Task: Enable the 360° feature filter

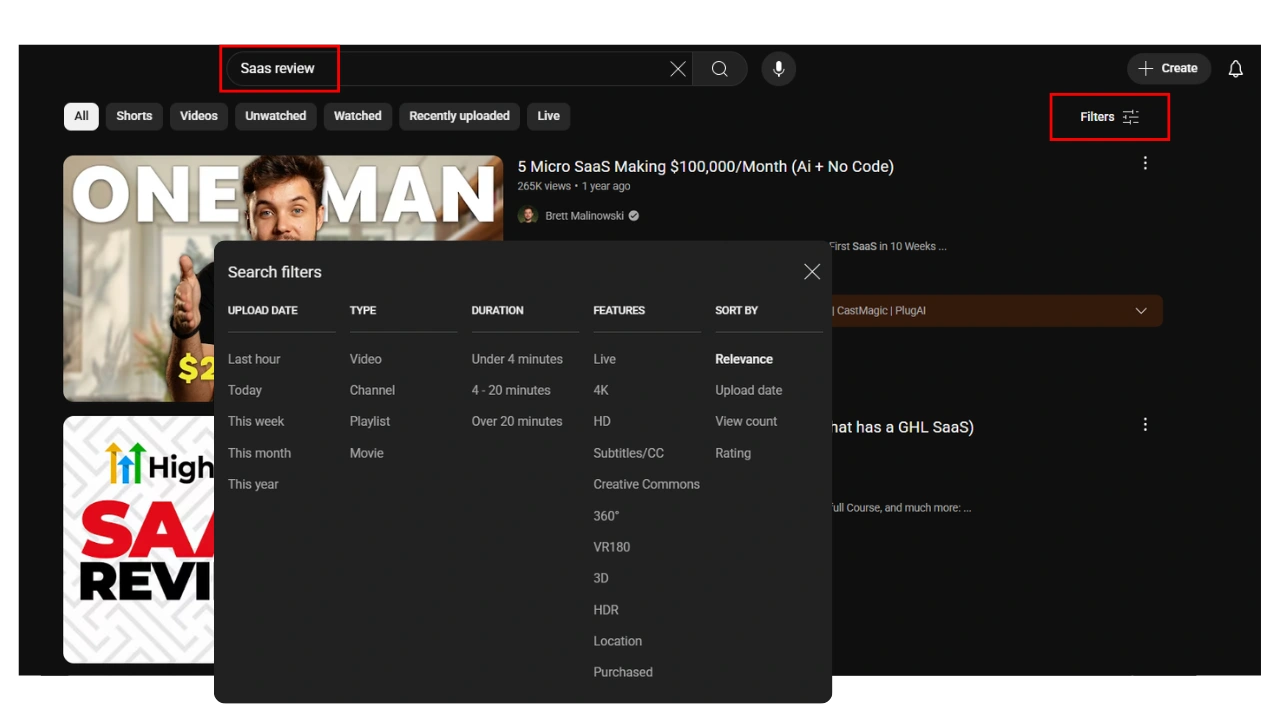Action: coord(606,516)
